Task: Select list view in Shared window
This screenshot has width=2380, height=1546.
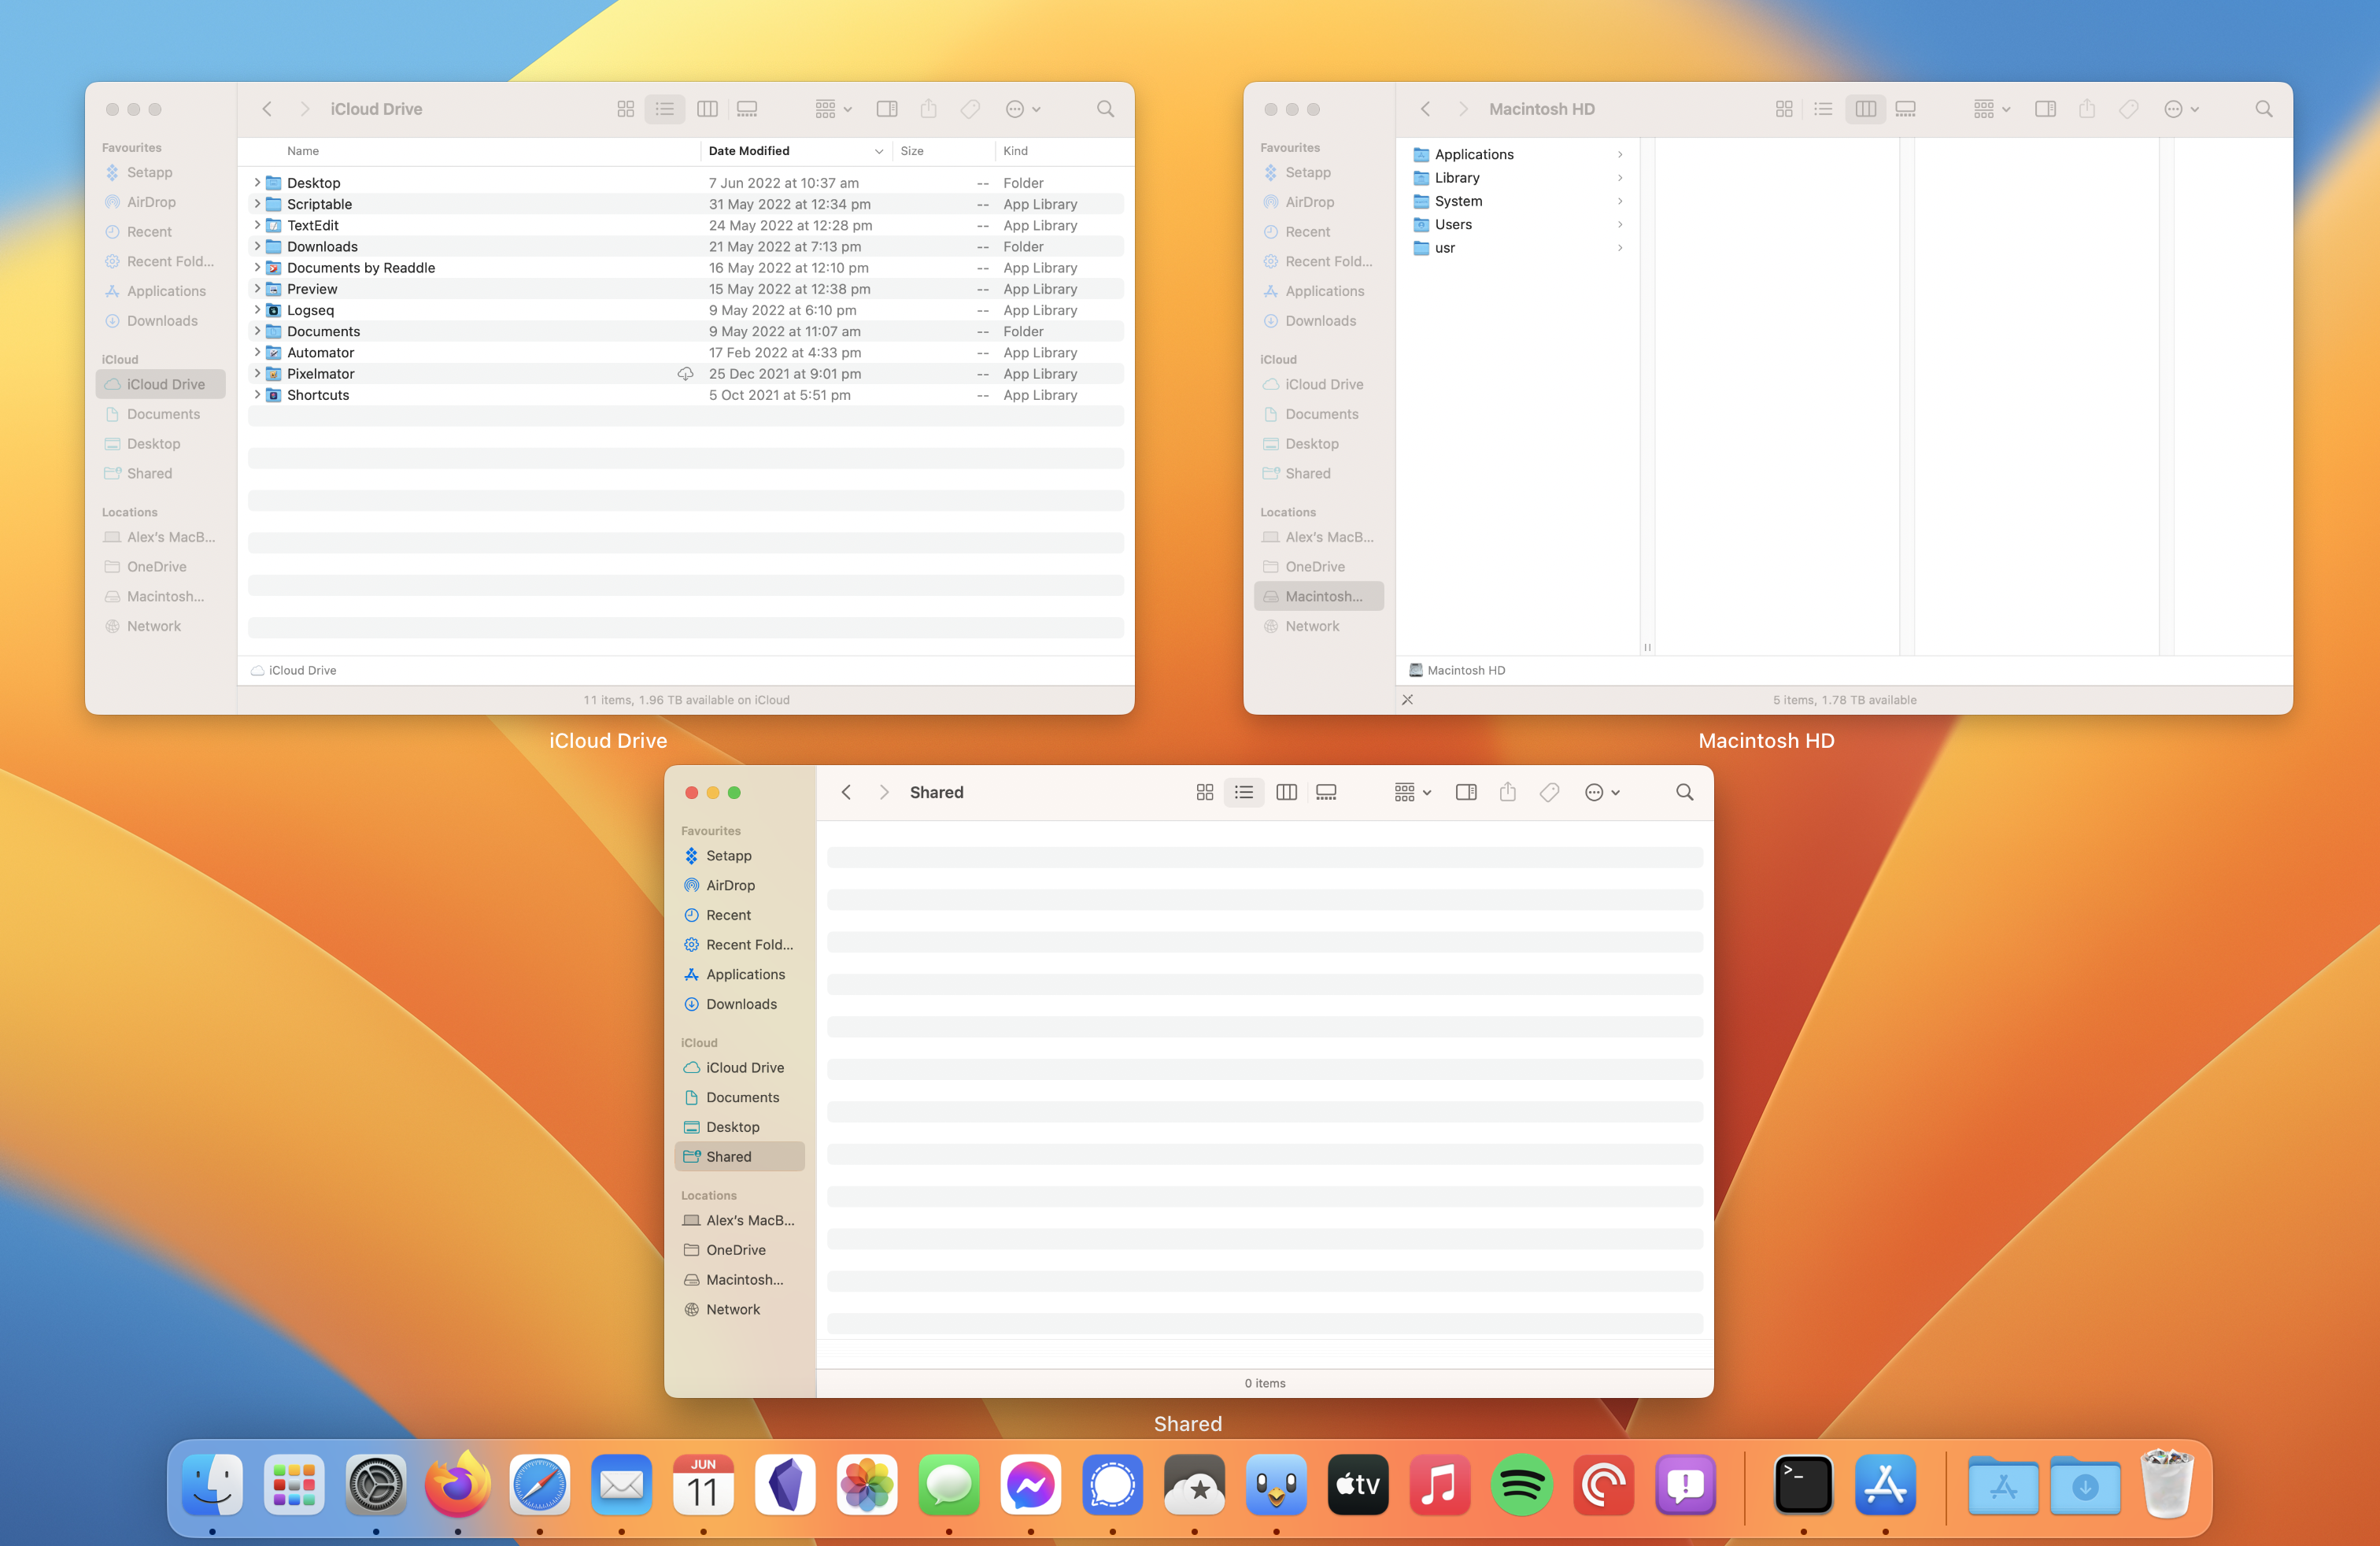Action: (x=1244, y=792)
